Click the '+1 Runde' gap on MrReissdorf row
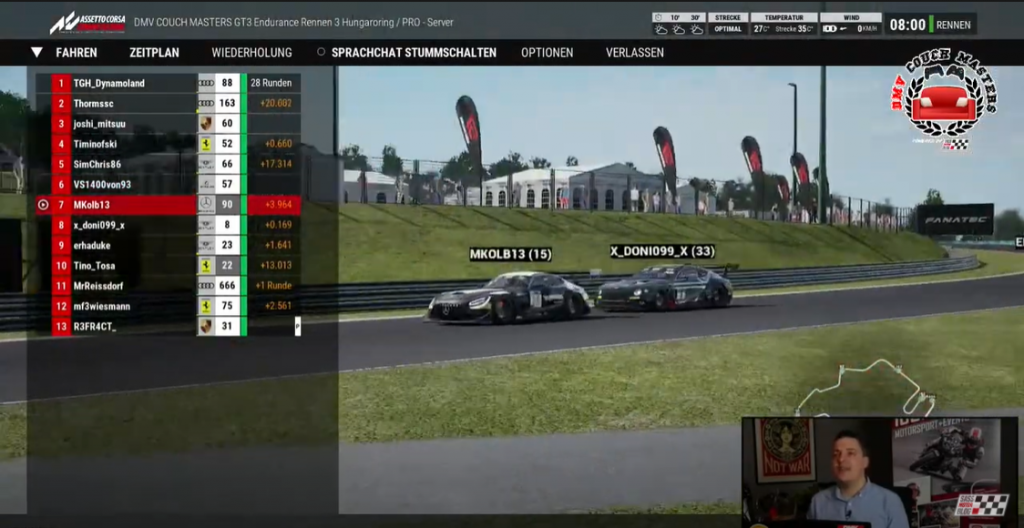1024x528 pixels. [274, 286]
